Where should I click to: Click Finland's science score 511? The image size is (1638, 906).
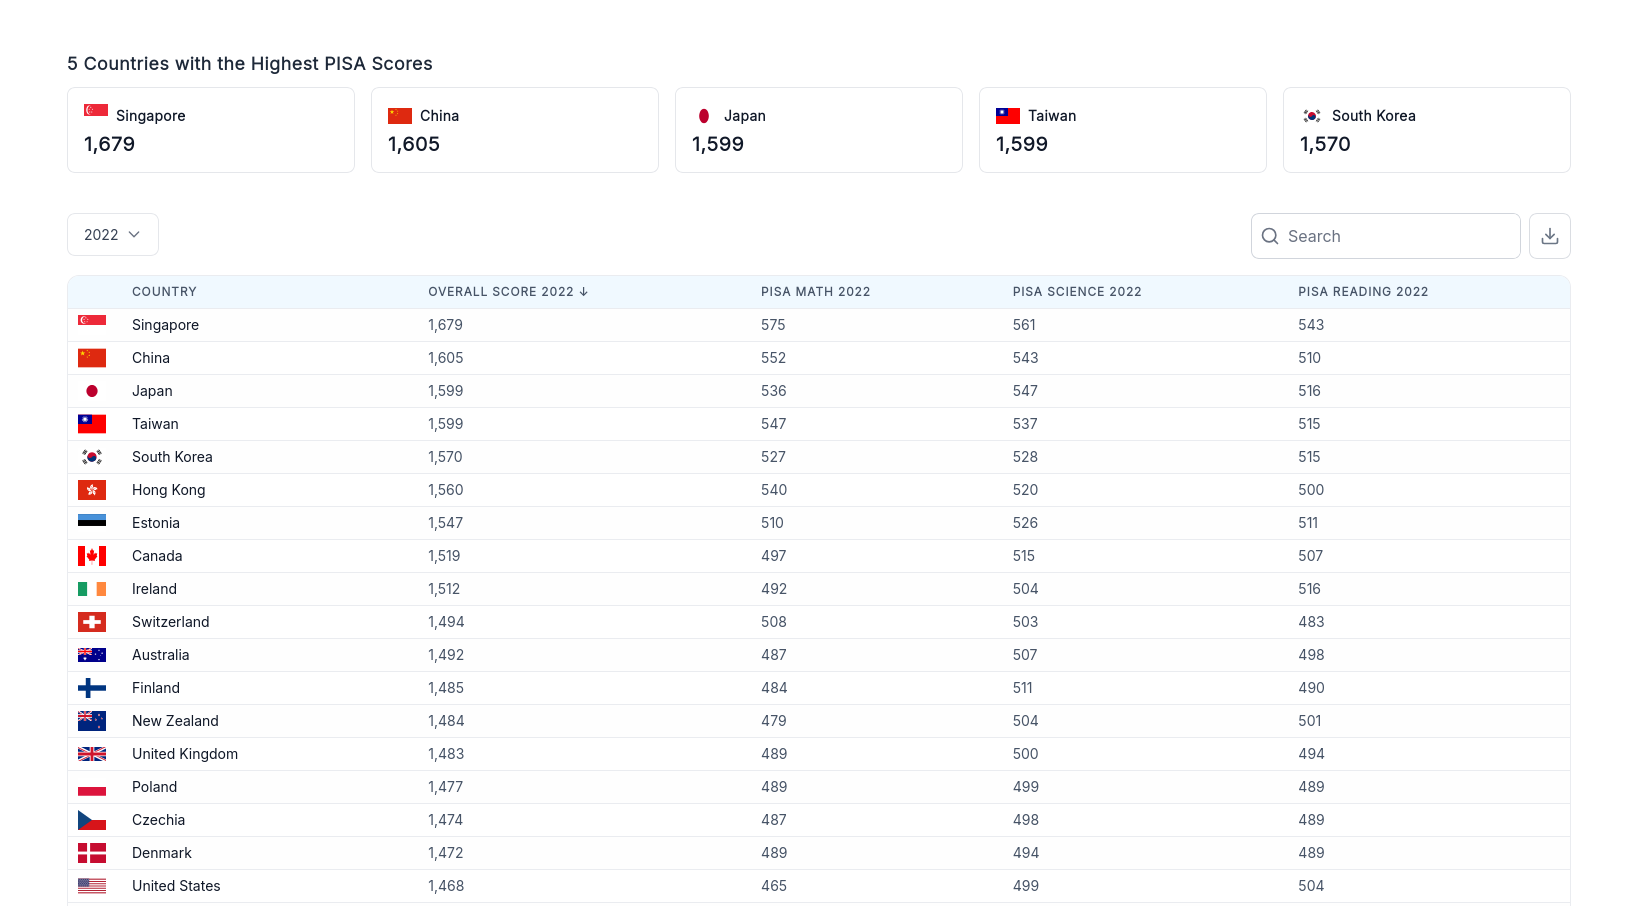pyautogui.click(x=1022, y=688)
